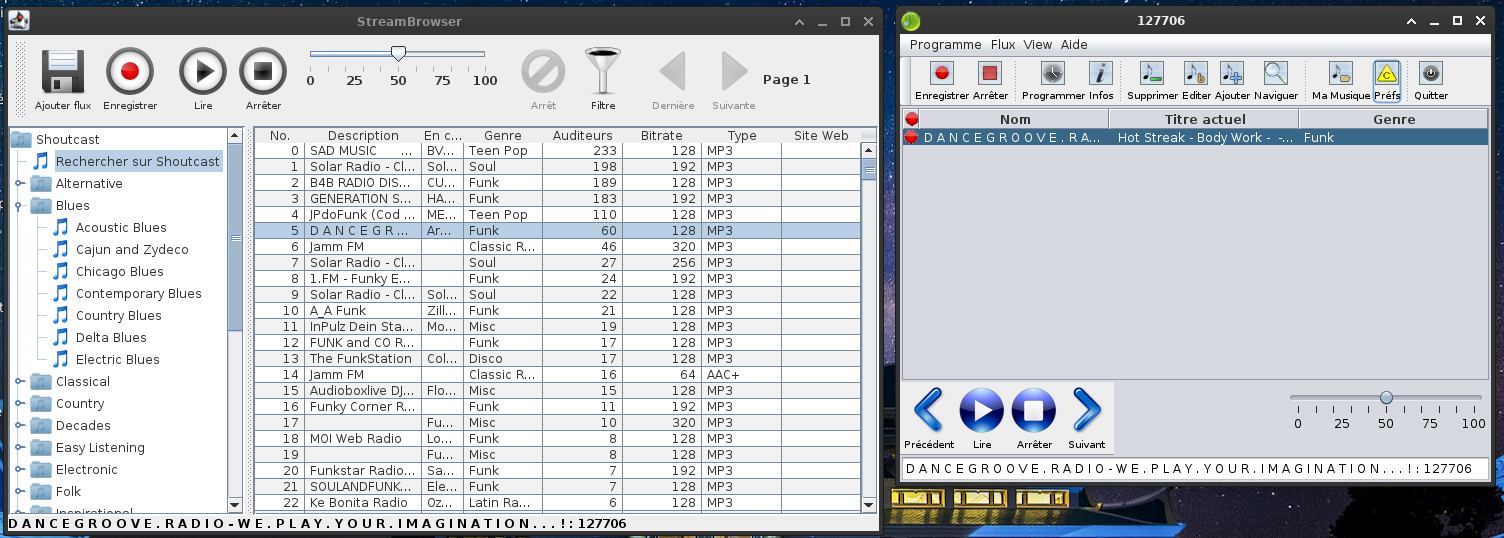Adjust the 127706 window volume slider handle
The image size is (1504, 538).
pyautogui.click(x=1386, y=397)
